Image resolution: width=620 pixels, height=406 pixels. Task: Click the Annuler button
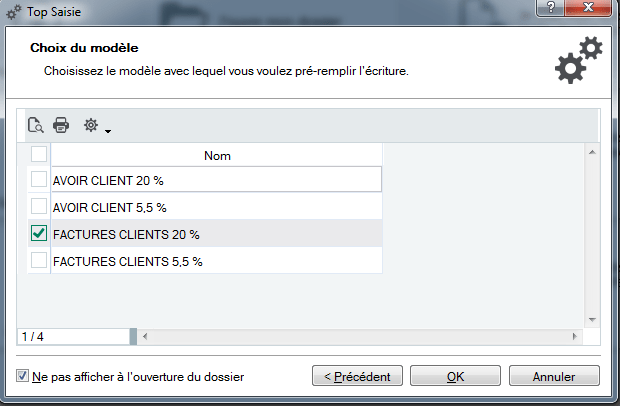click(554, 376)
